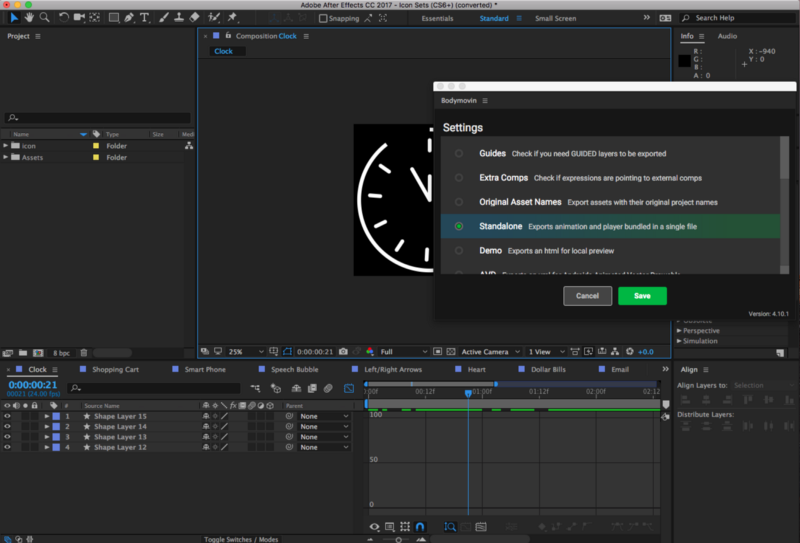This screenshot has width=800, height=543.
Task: Click the Motion Blur enable icon in timeline
Action: pyautogui.click(x=328, y=388)
